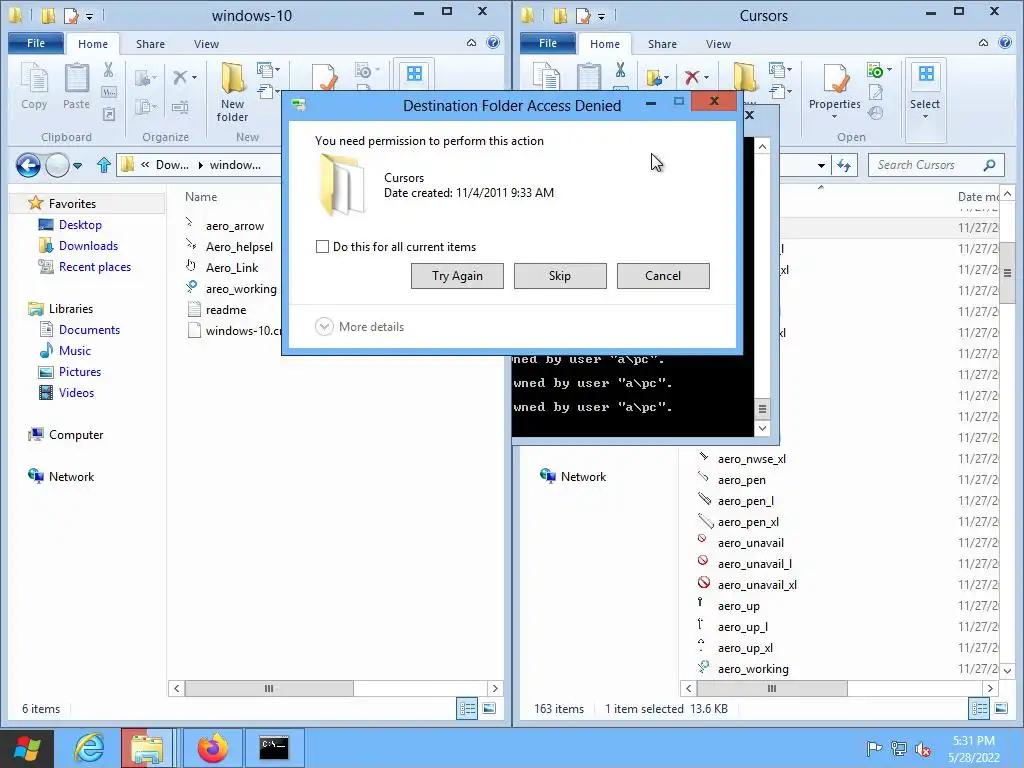Check 'Do this for all current items'
Screen dimensions: 1024x768
click(x=322, y=246)
